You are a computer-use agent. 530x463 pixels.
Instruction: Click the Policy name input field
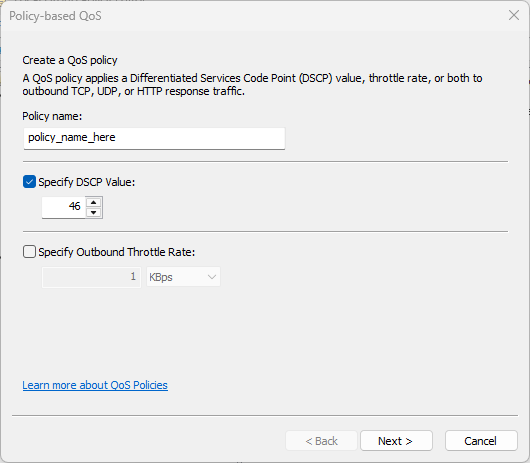click(154, 138)
